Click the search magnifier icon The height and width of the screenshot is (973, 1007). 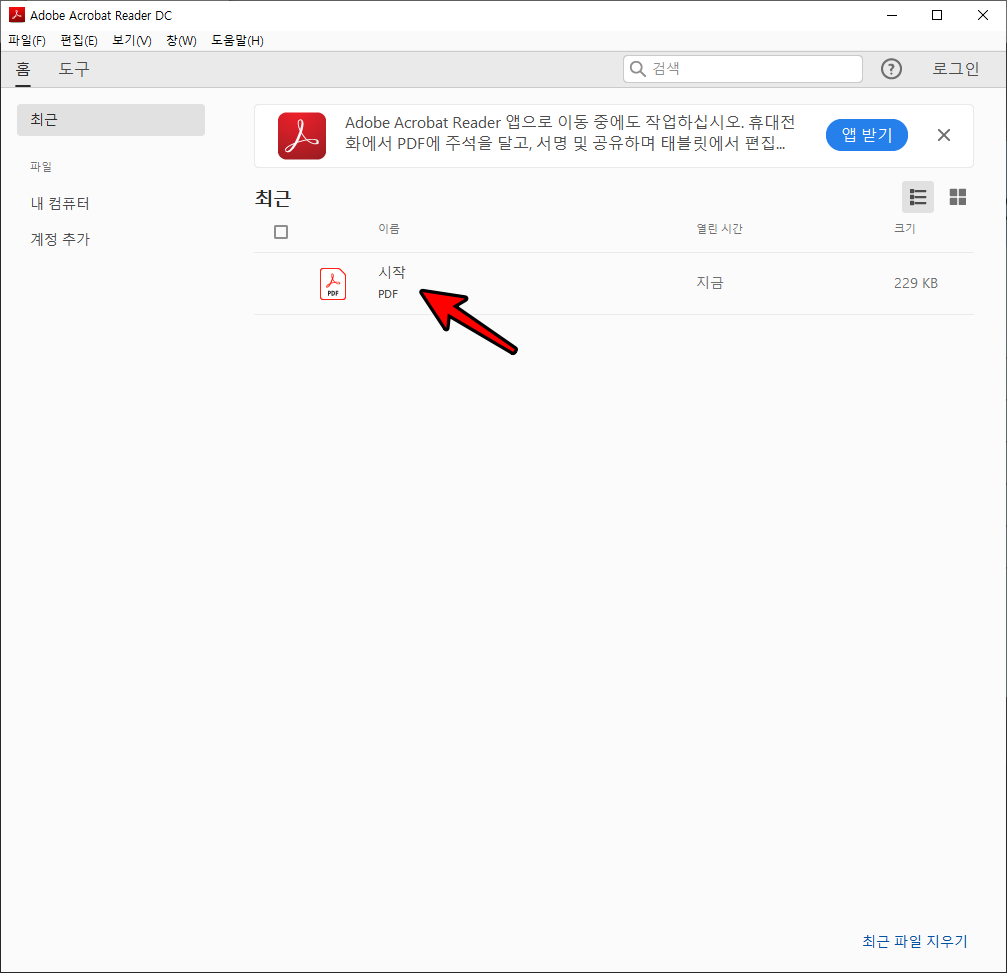point(637,69)
